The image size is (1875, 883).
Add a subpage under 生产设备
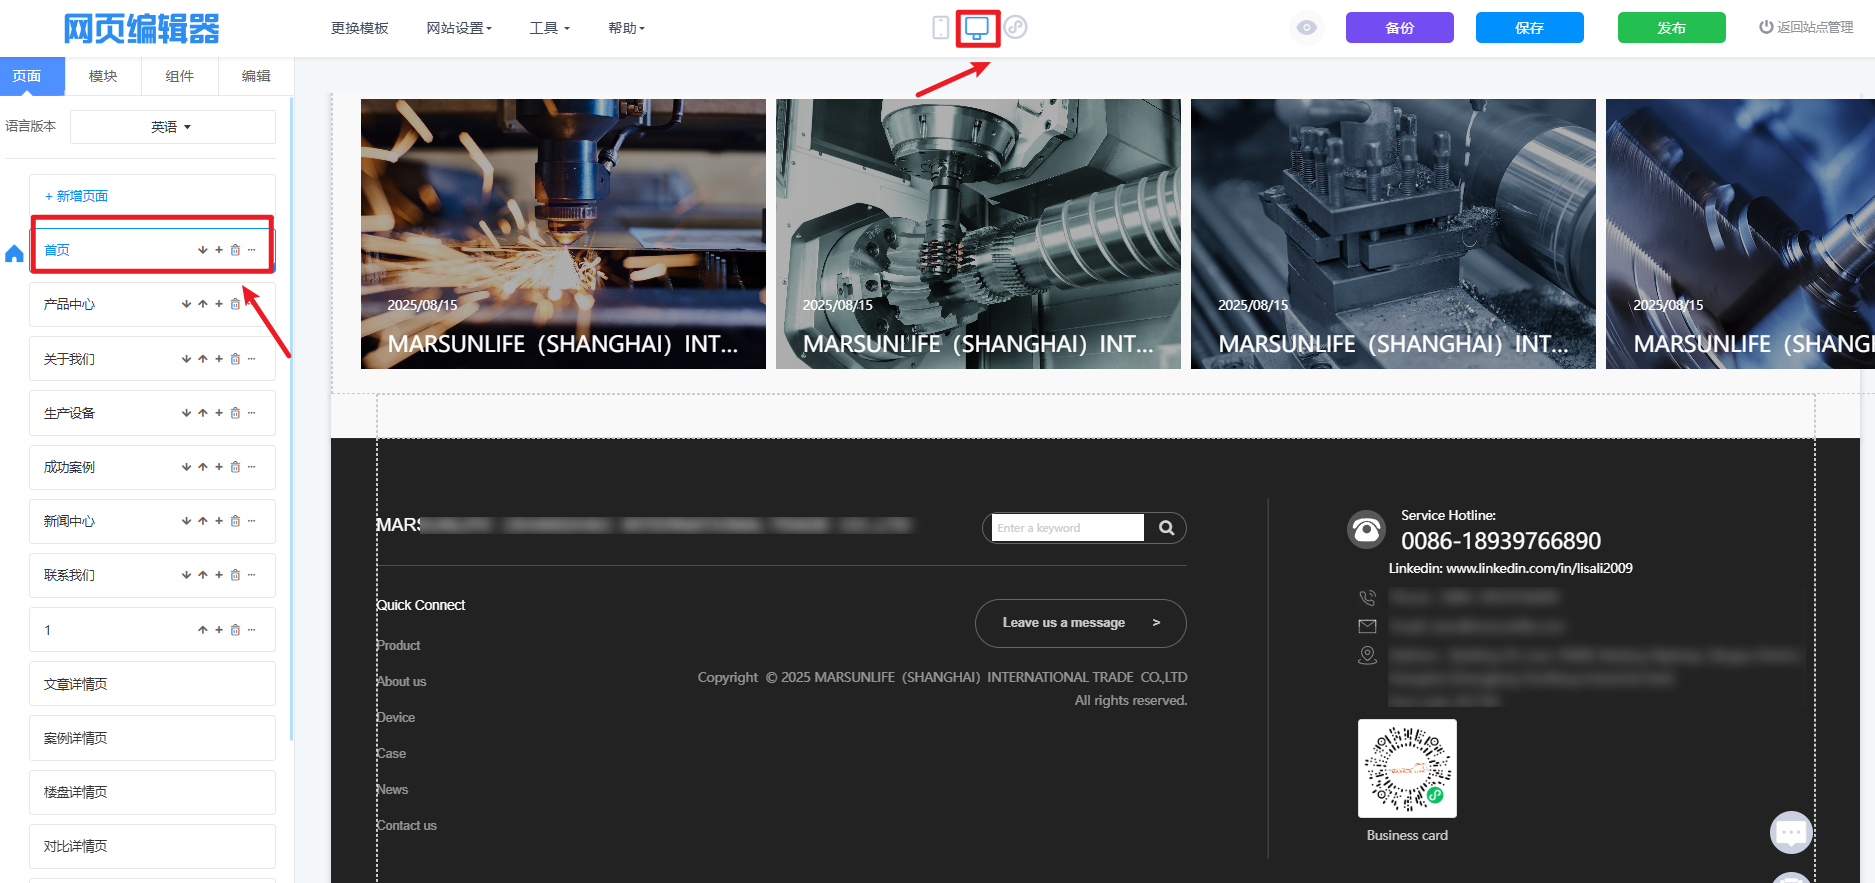219,413
